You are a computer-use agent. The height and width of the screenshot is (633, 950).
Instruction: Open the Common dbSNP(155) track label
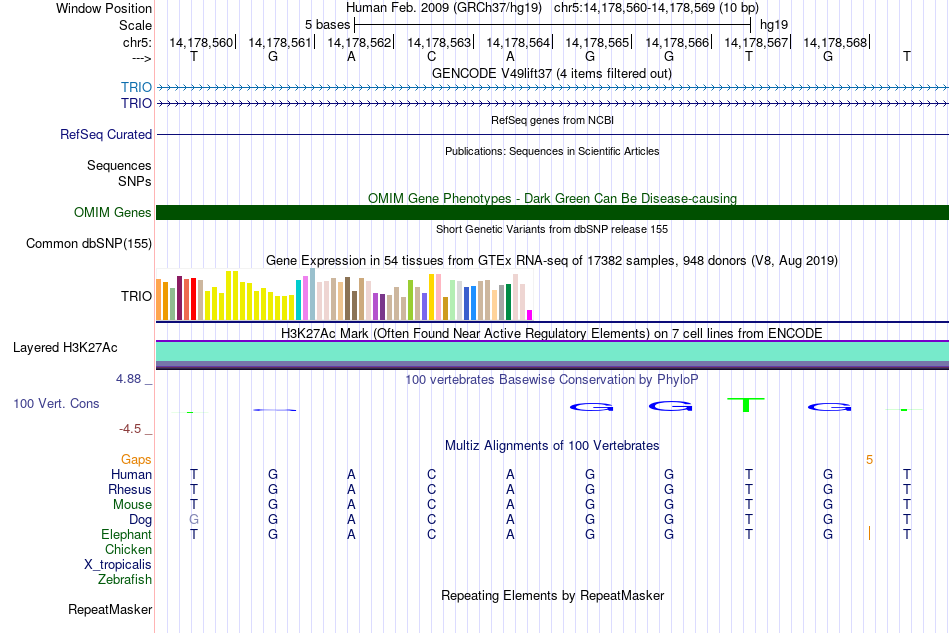(88, 244)
